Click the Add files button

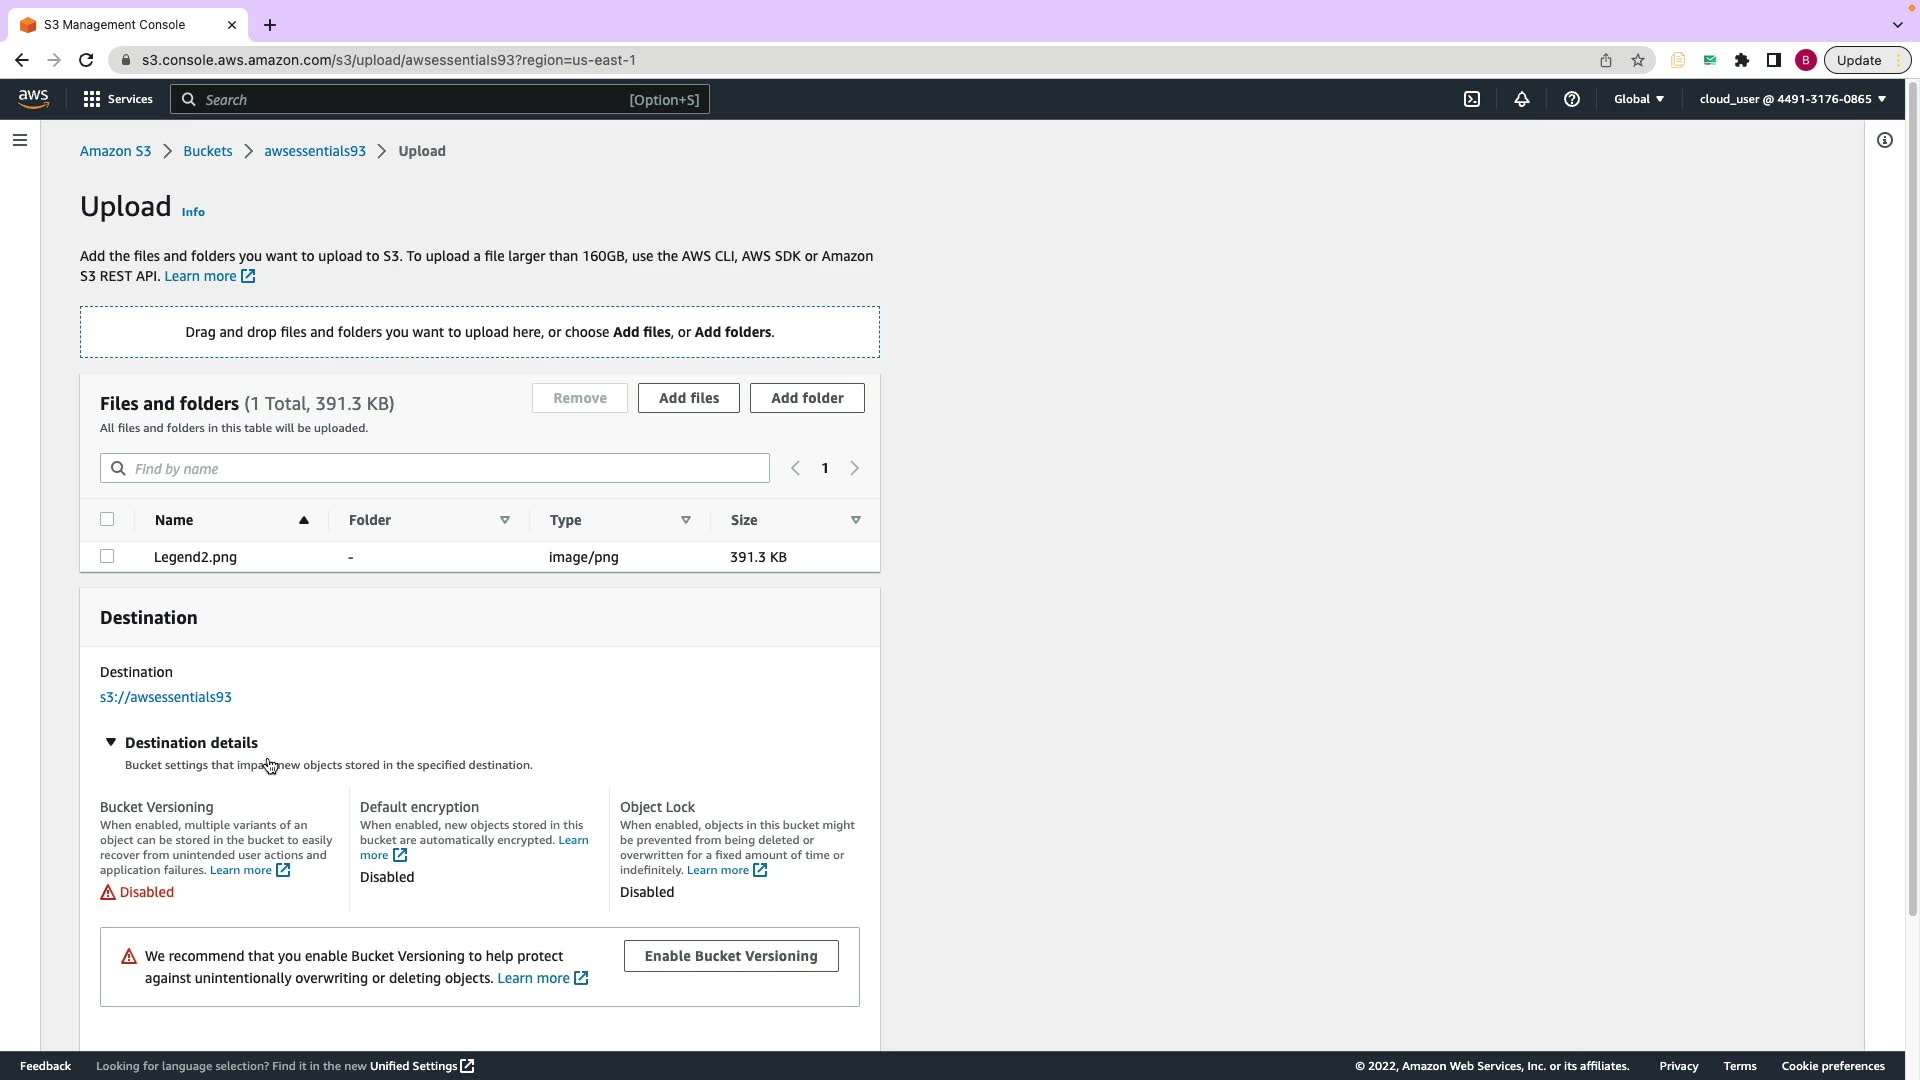coord(688,398)
